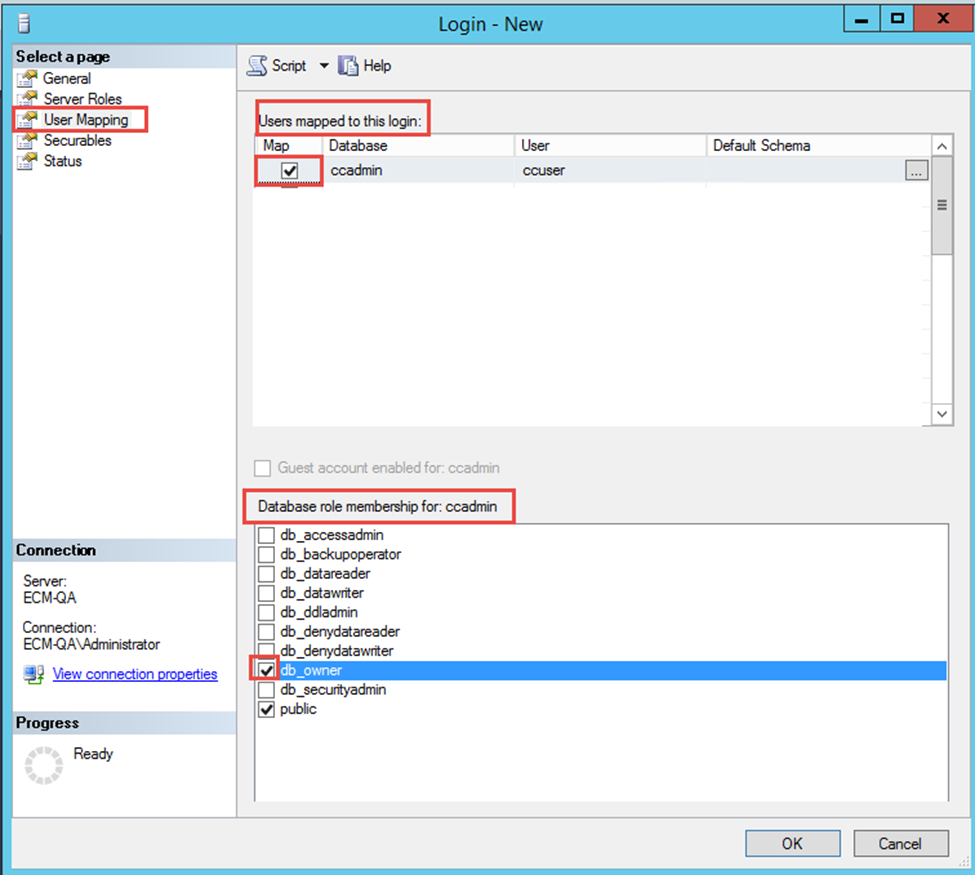Select the Server Roles page
The width and height of the screenshot is (975, 875).
click(82, 99)
